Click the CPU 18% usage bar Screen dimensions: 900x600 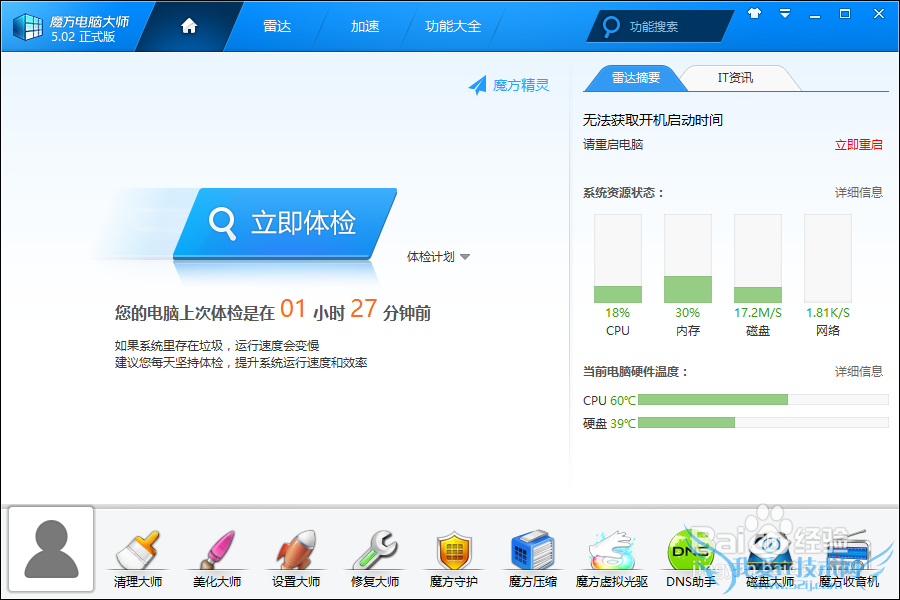[618, 258]
